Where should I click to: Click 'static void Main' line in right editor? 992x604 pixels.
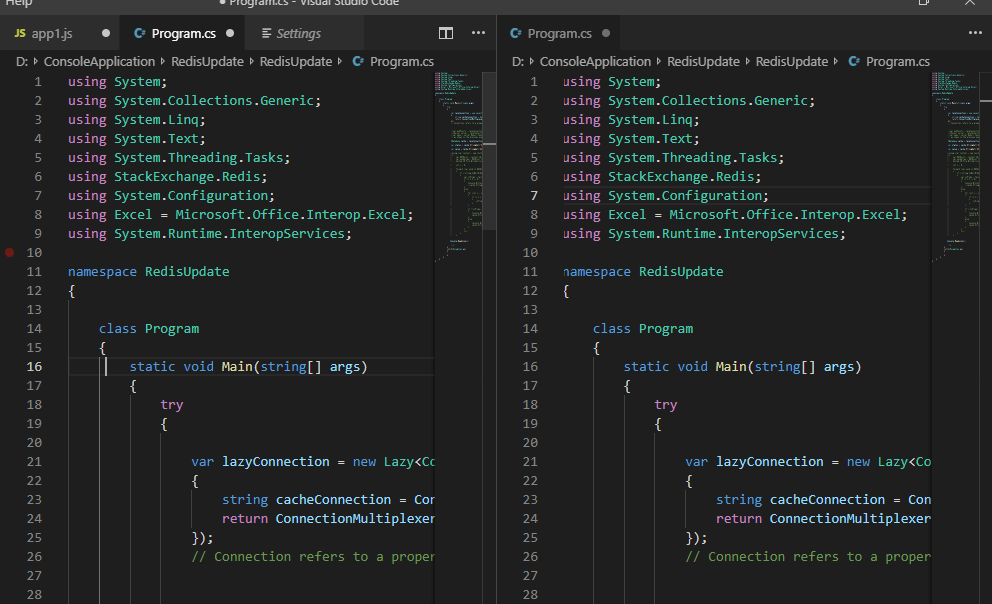coord(742,366)
